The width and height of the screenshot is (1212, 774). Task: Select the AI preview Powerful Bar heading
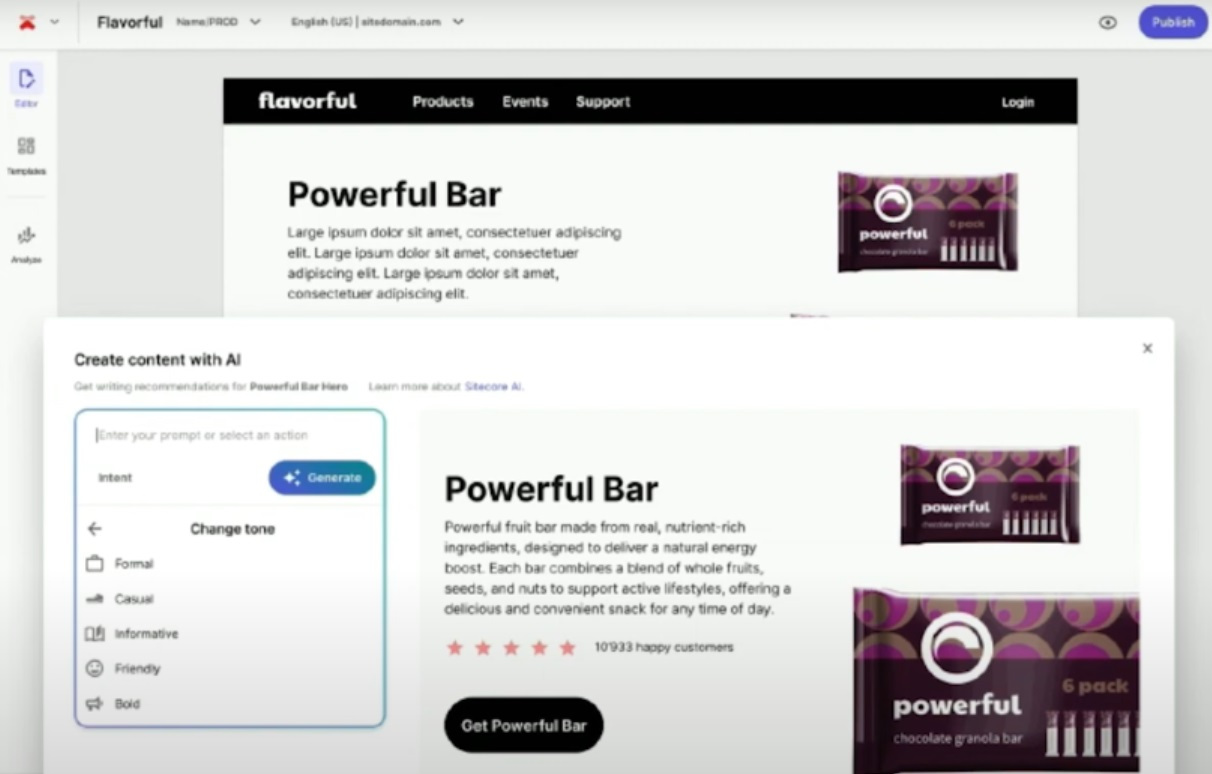coord(551,489)
